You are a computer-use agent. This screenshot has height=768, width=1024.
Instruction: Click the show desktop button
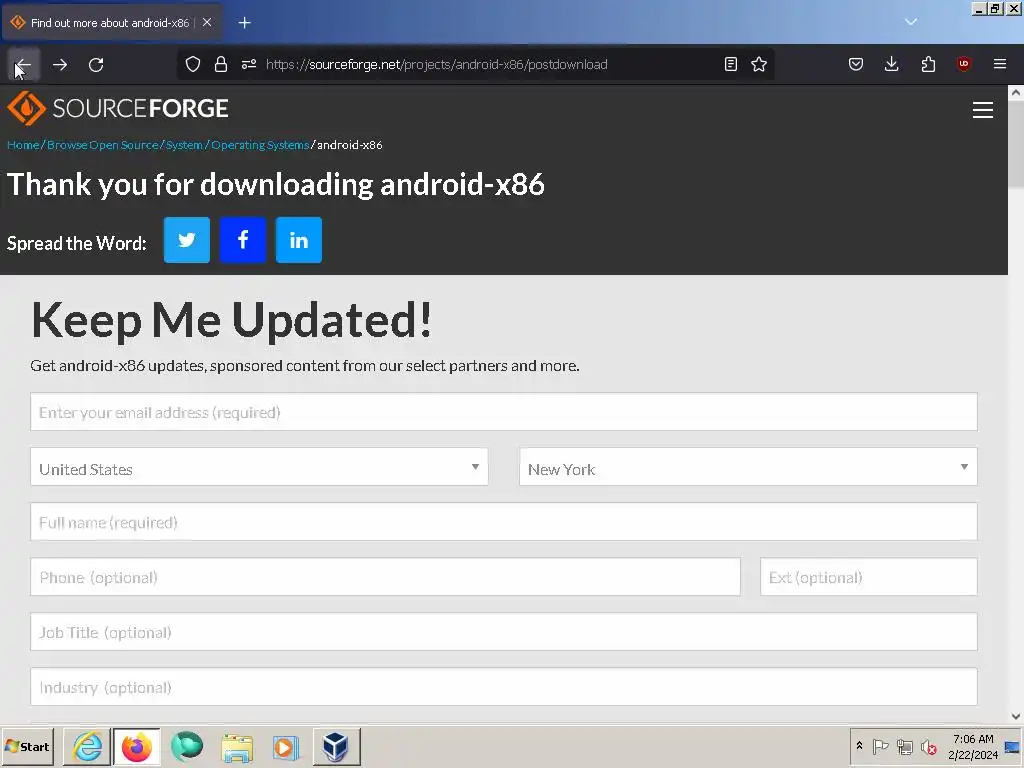(x=1013, y=746)
